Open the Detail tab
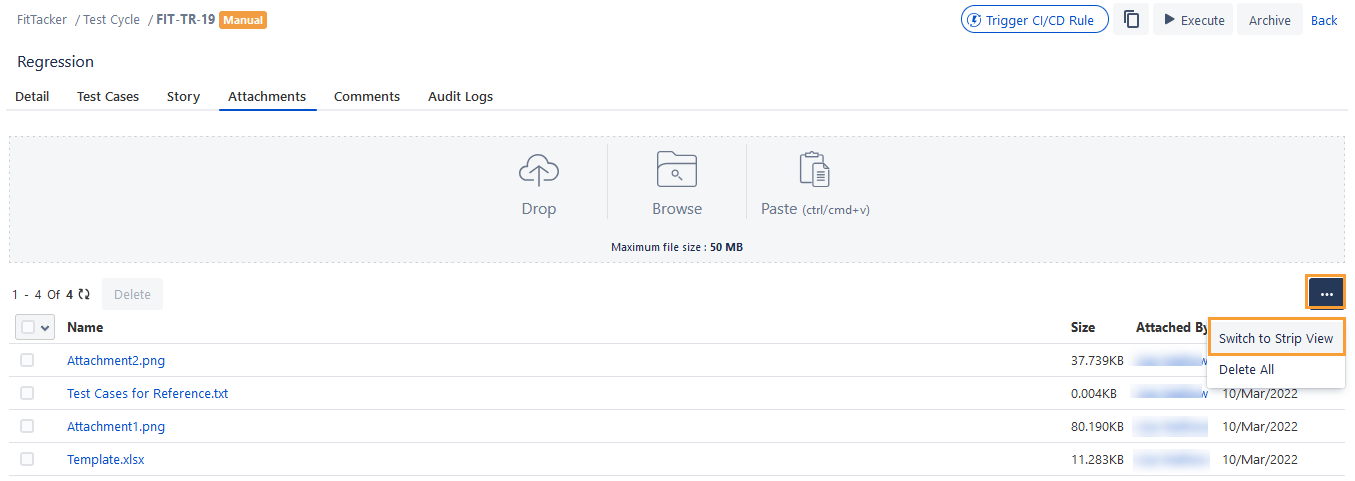The width and height of the screenshot is (1355, 481). [x=32, y=97]
